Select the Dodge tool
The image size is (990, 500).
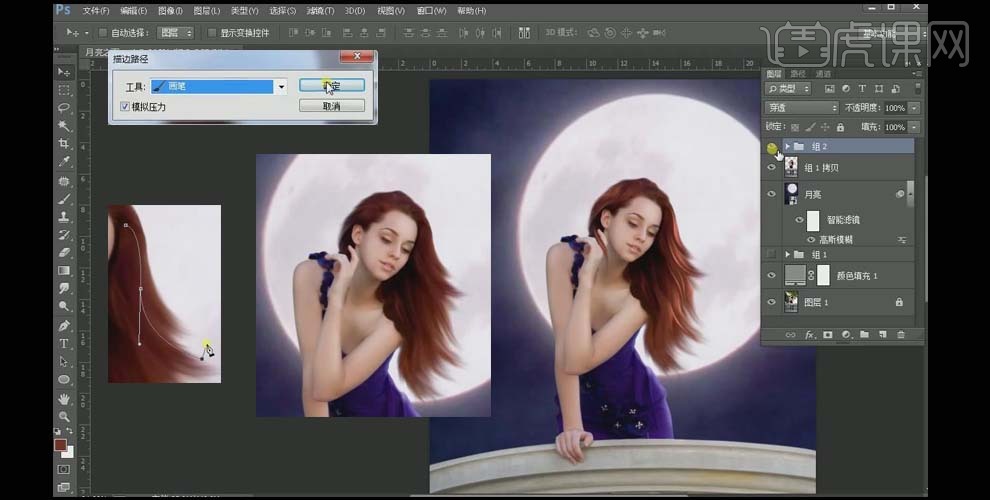(x=64, y=306)
